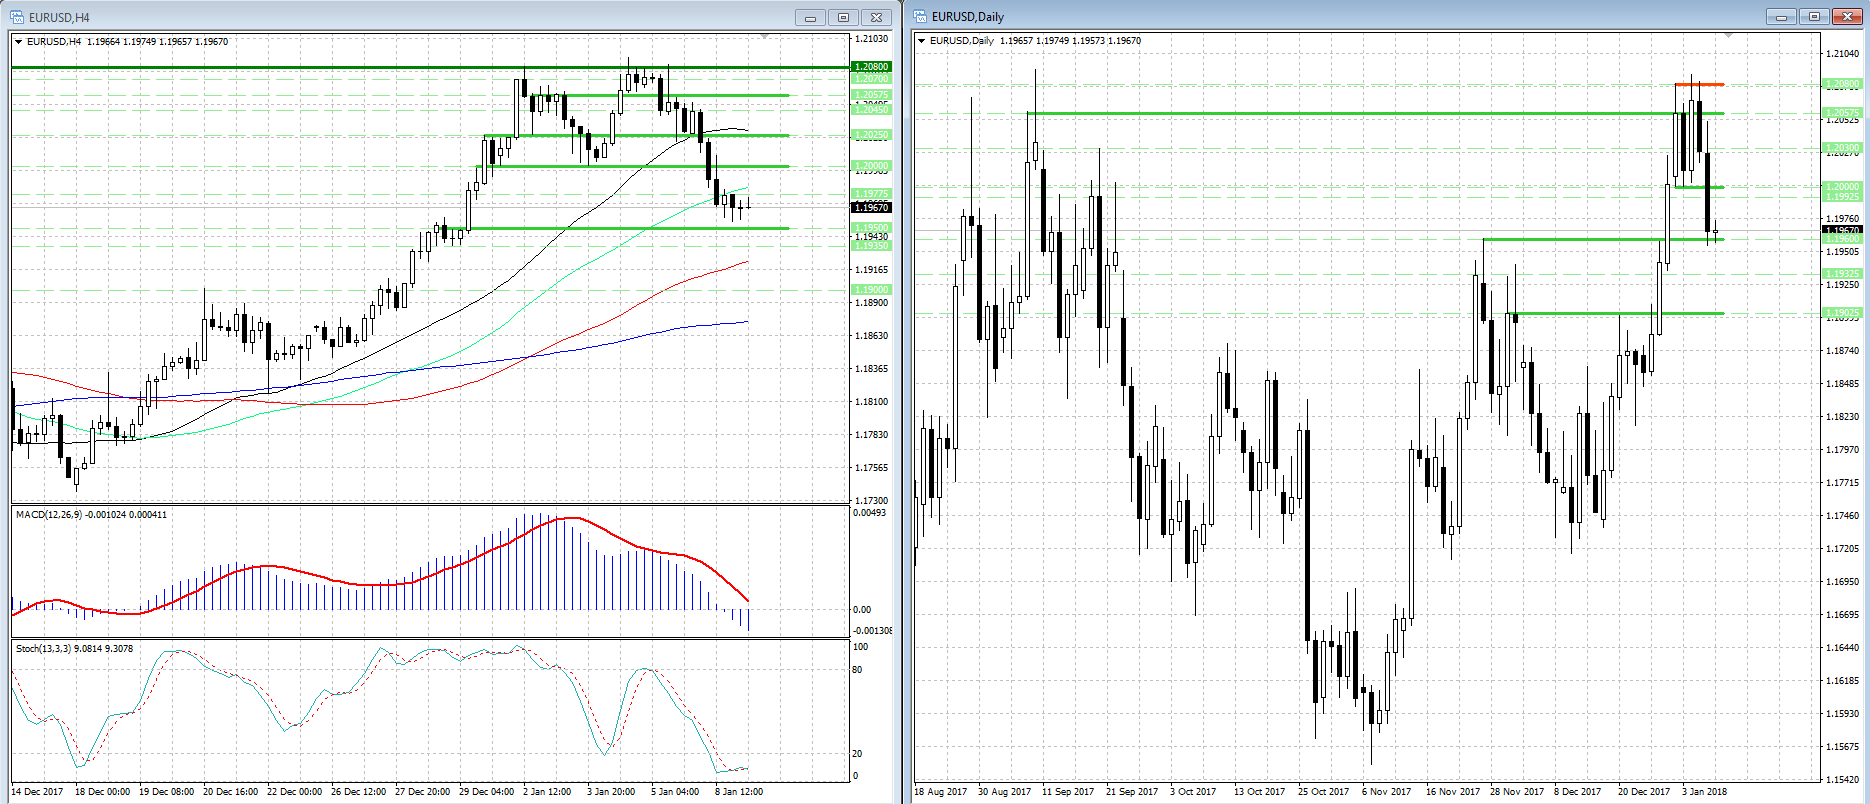Click the EURUSD,H4 window chart icon
This screenshot has width=1870, height=804.
pos(17,17)
